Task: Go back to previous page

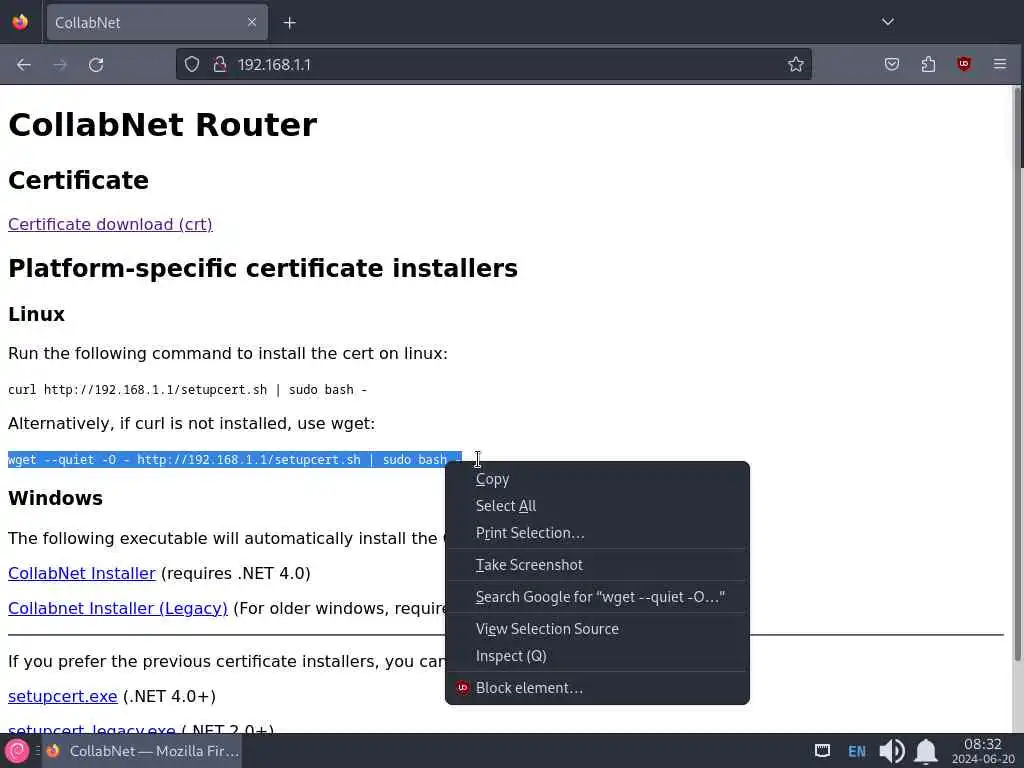Action: [x=24, y=65]
